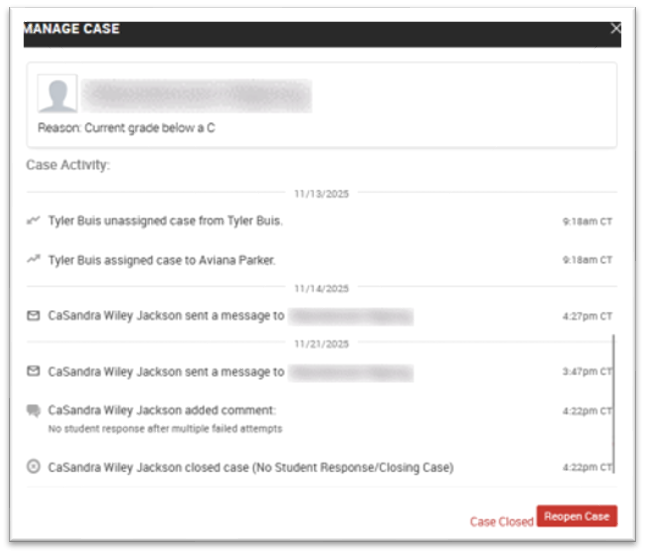Click the 'closed case (No Student Response/Closing Case)' entry
The height and width of the screenshot is (552, 645).
(251, 467)
